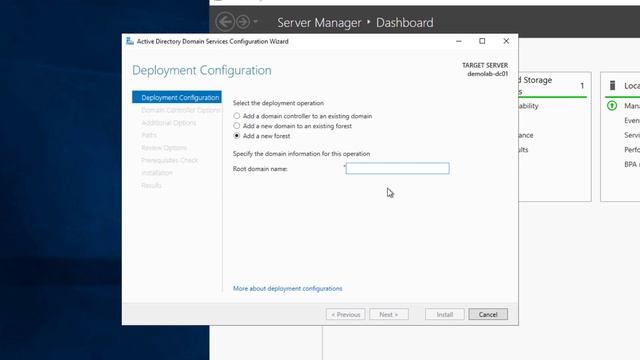The image size is (640, 360).
Task: Select Results step in wizard sidebar
Action: pyautogui.click(x=151, y=185)
